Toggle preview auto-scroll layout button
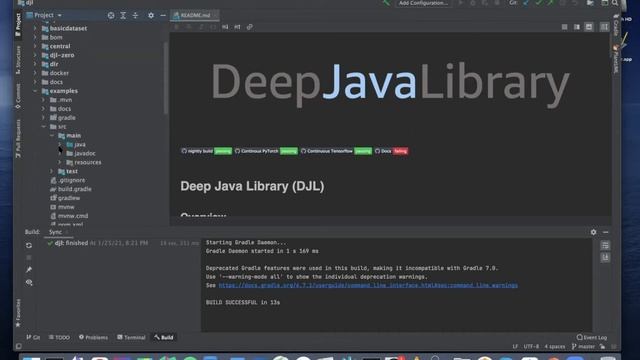640x360 pixels. click(x=604, y=27)
